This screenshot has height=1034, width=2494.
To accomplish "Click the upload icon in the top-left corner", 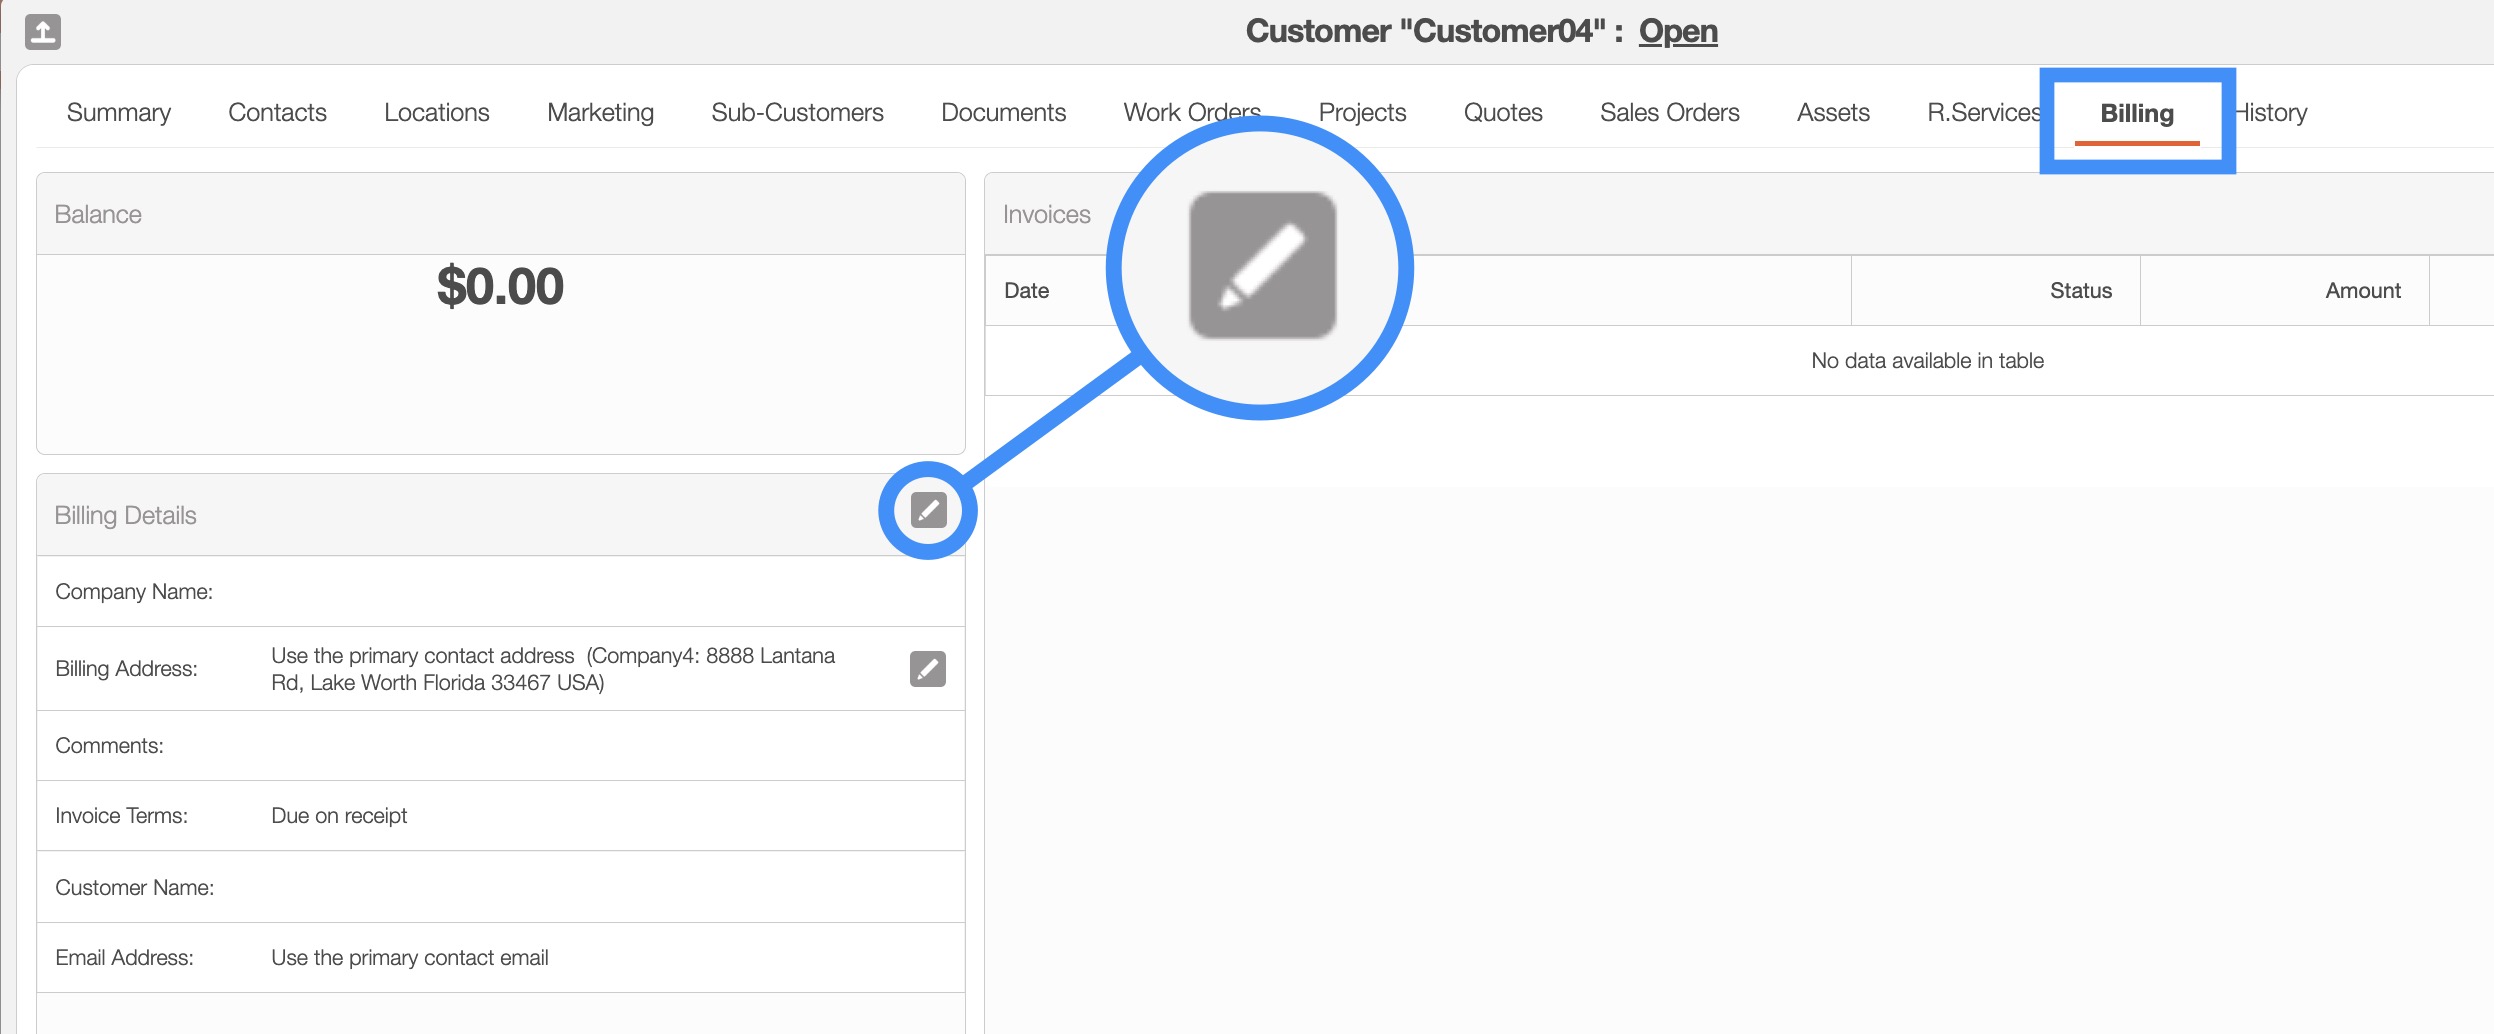I will coord(43,32).
